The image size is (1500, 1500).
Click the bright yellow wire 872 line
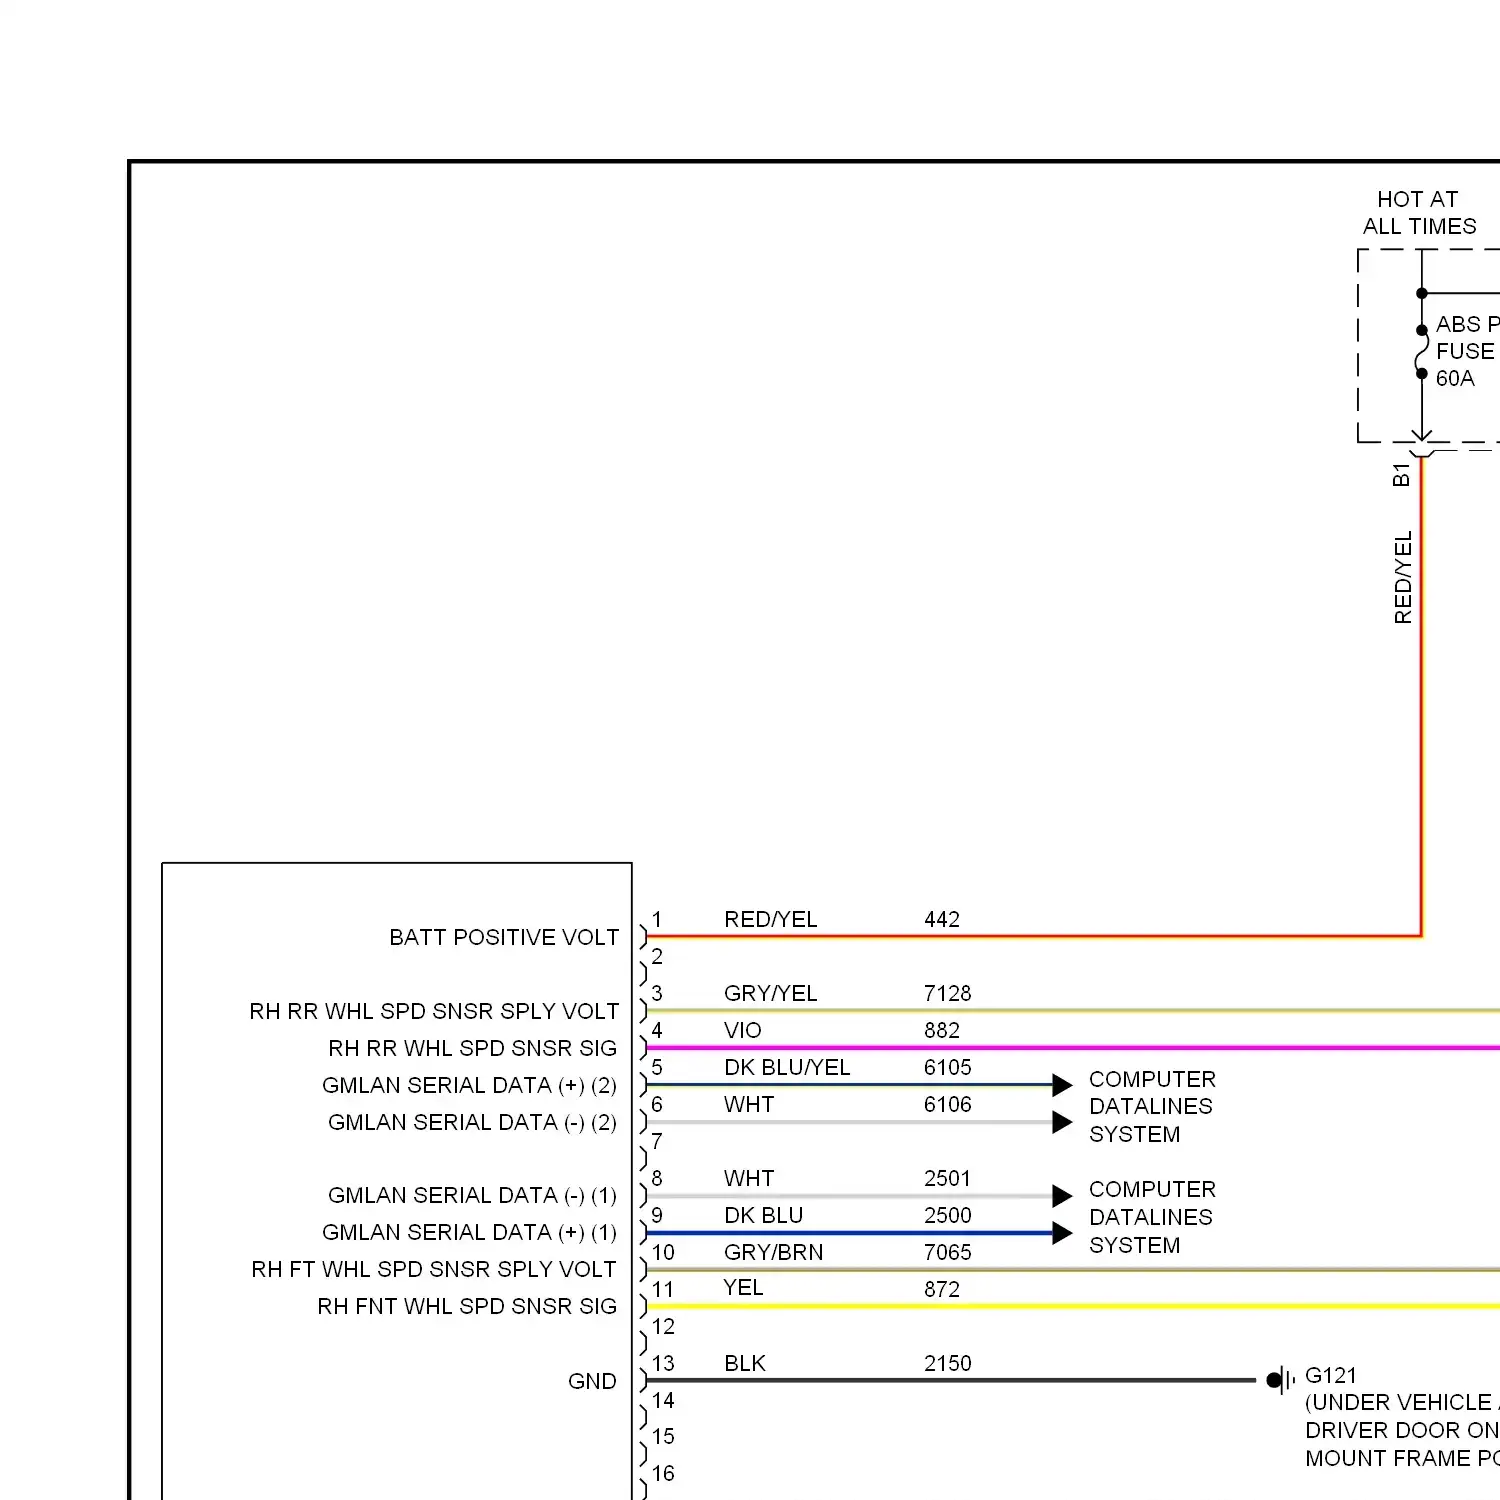point(1073,1306)
